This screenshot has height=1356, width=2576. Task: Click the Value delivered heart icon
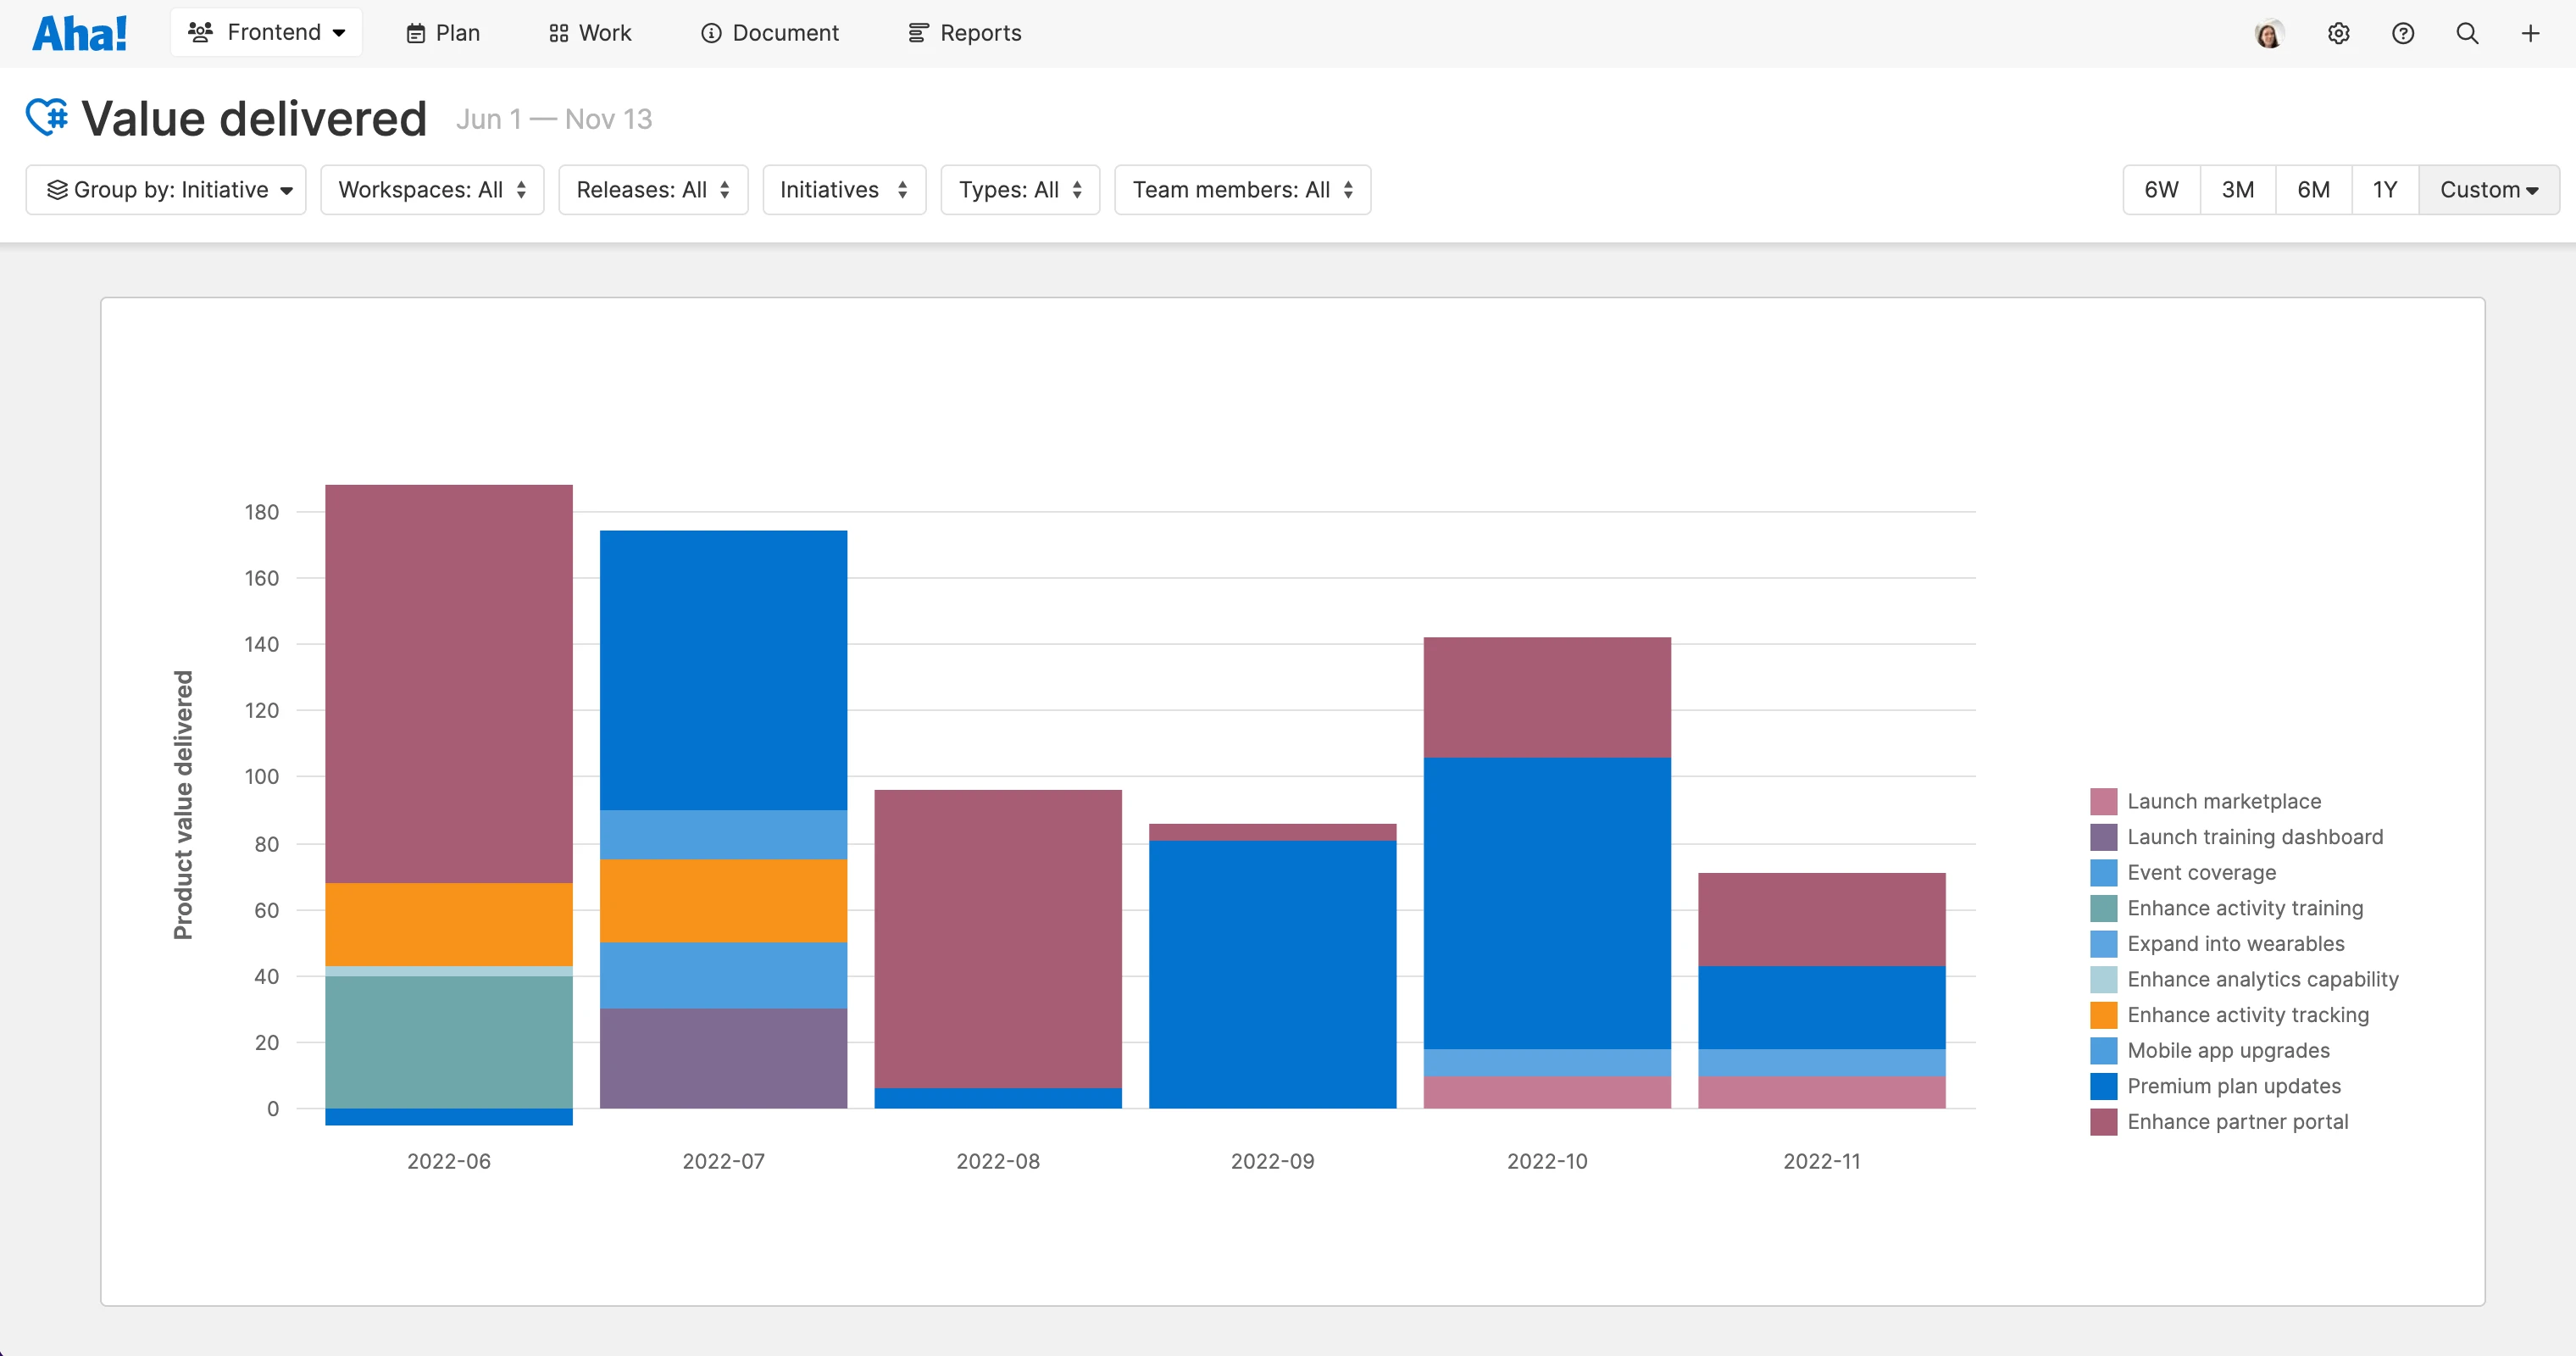(x=45, y=116)
